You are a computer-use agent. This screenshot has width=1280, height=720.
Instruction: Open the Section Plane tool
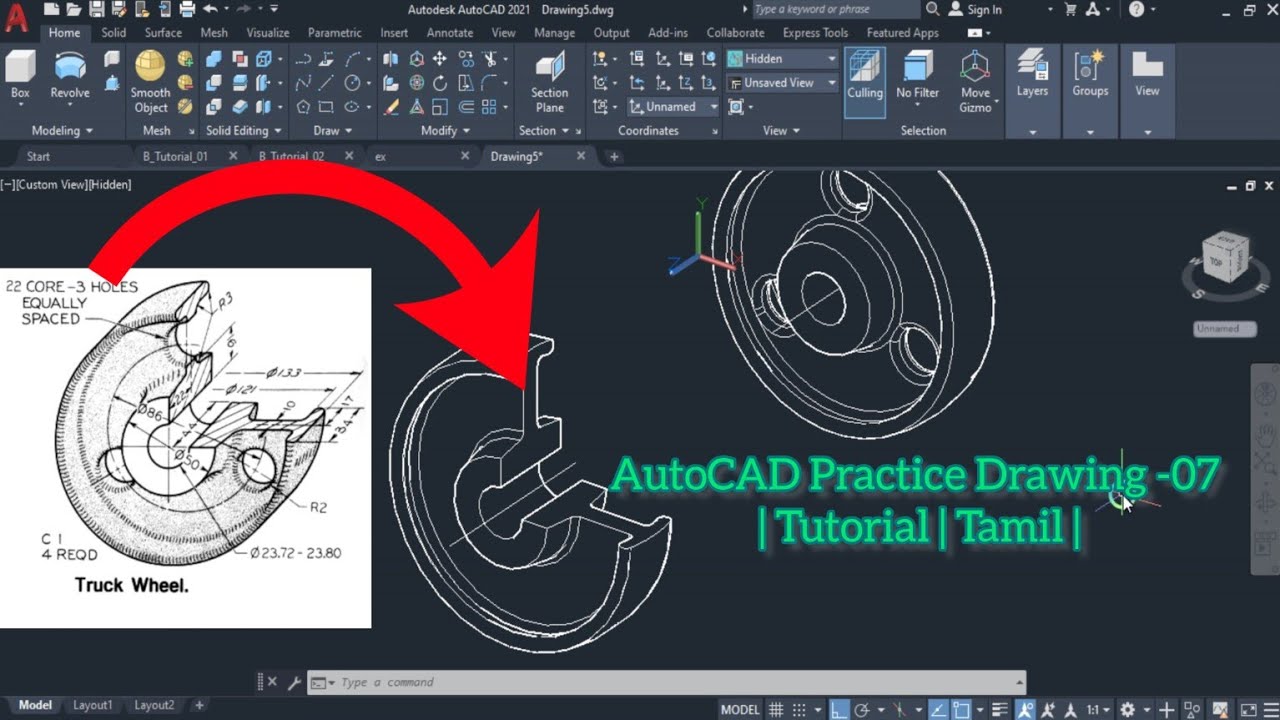[x=549, y=82]
